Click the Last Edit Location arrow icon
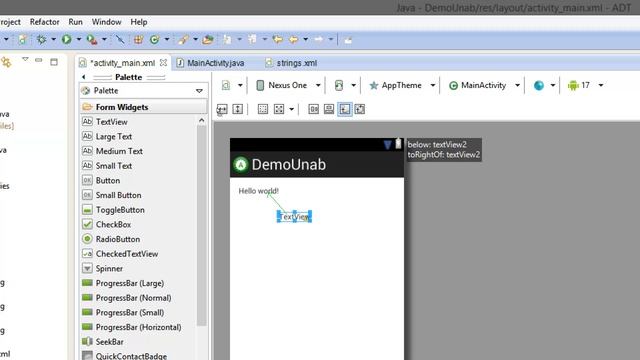The image size is (640, 360). point(278,39)
